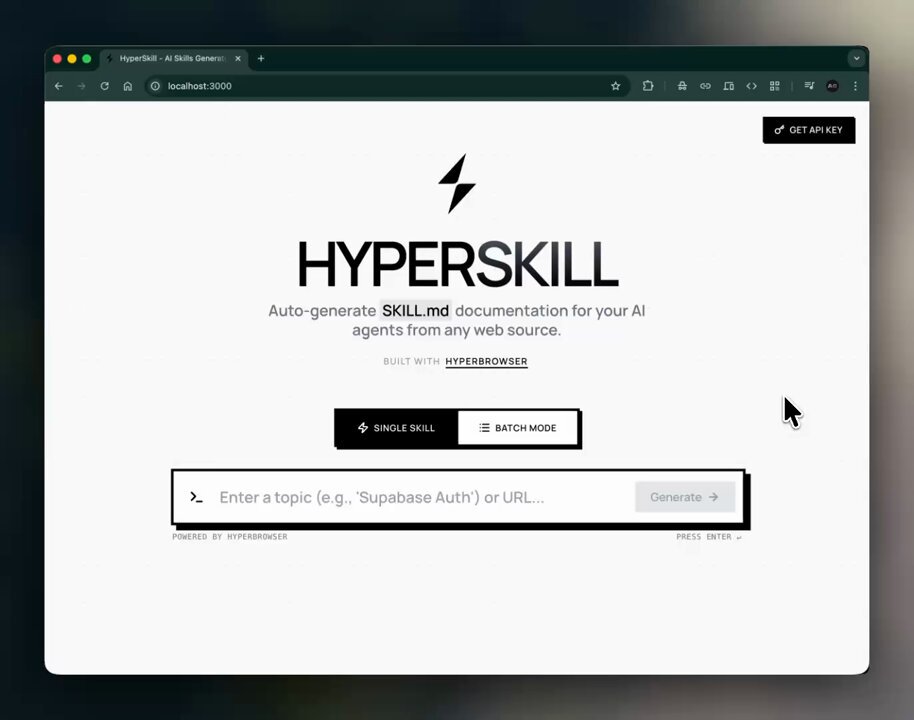The width and height of the screenshot is (914, 720).
Task: Select the HyperSkill - AI Skills Generator tab
Action: coord(173,58)
